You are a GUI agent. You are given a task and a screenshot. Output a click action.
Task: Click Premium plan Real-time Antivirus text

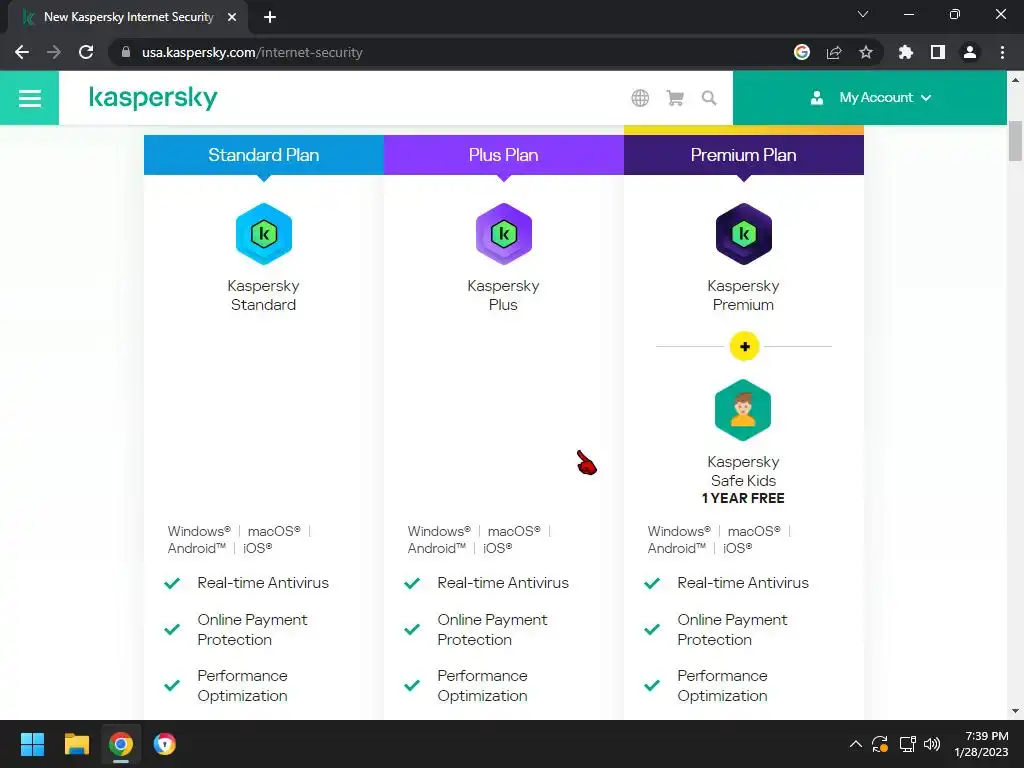click(743, 583)
